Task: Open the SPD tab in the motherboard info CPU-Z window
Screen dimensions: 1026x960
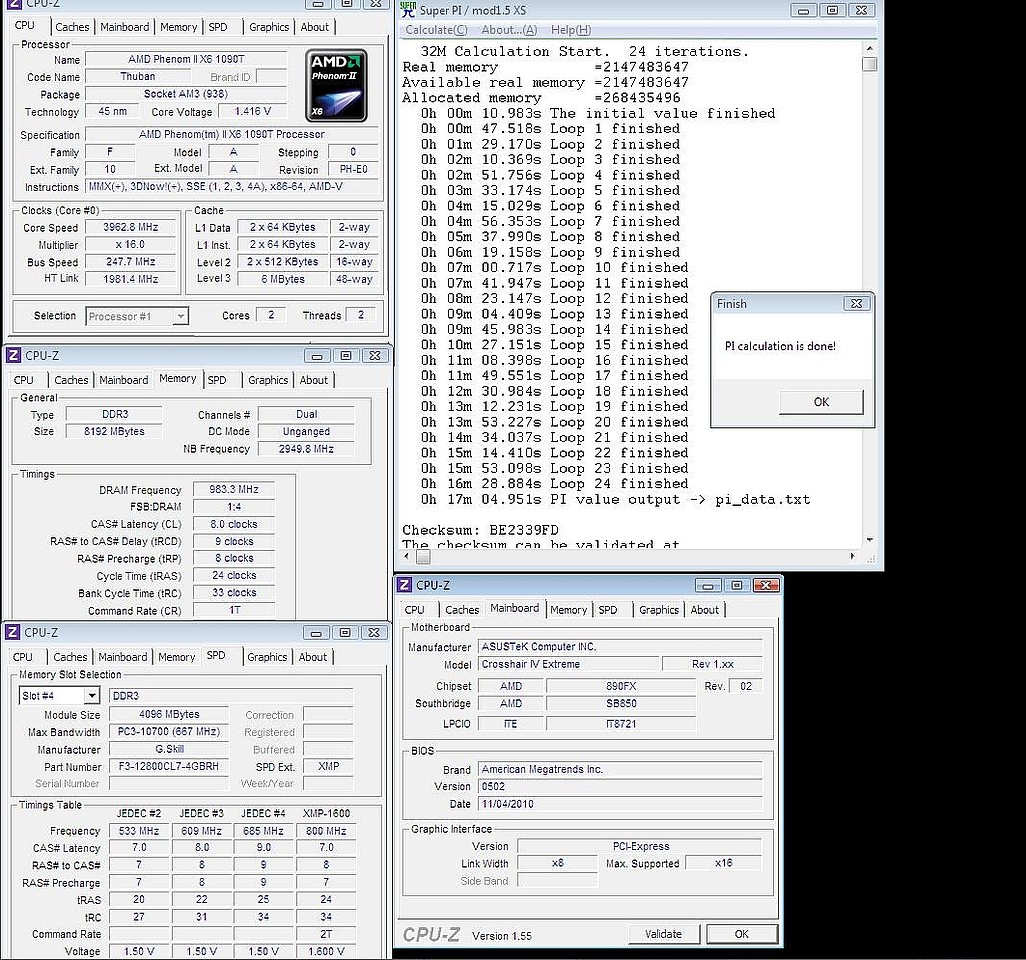Action: 608,610
